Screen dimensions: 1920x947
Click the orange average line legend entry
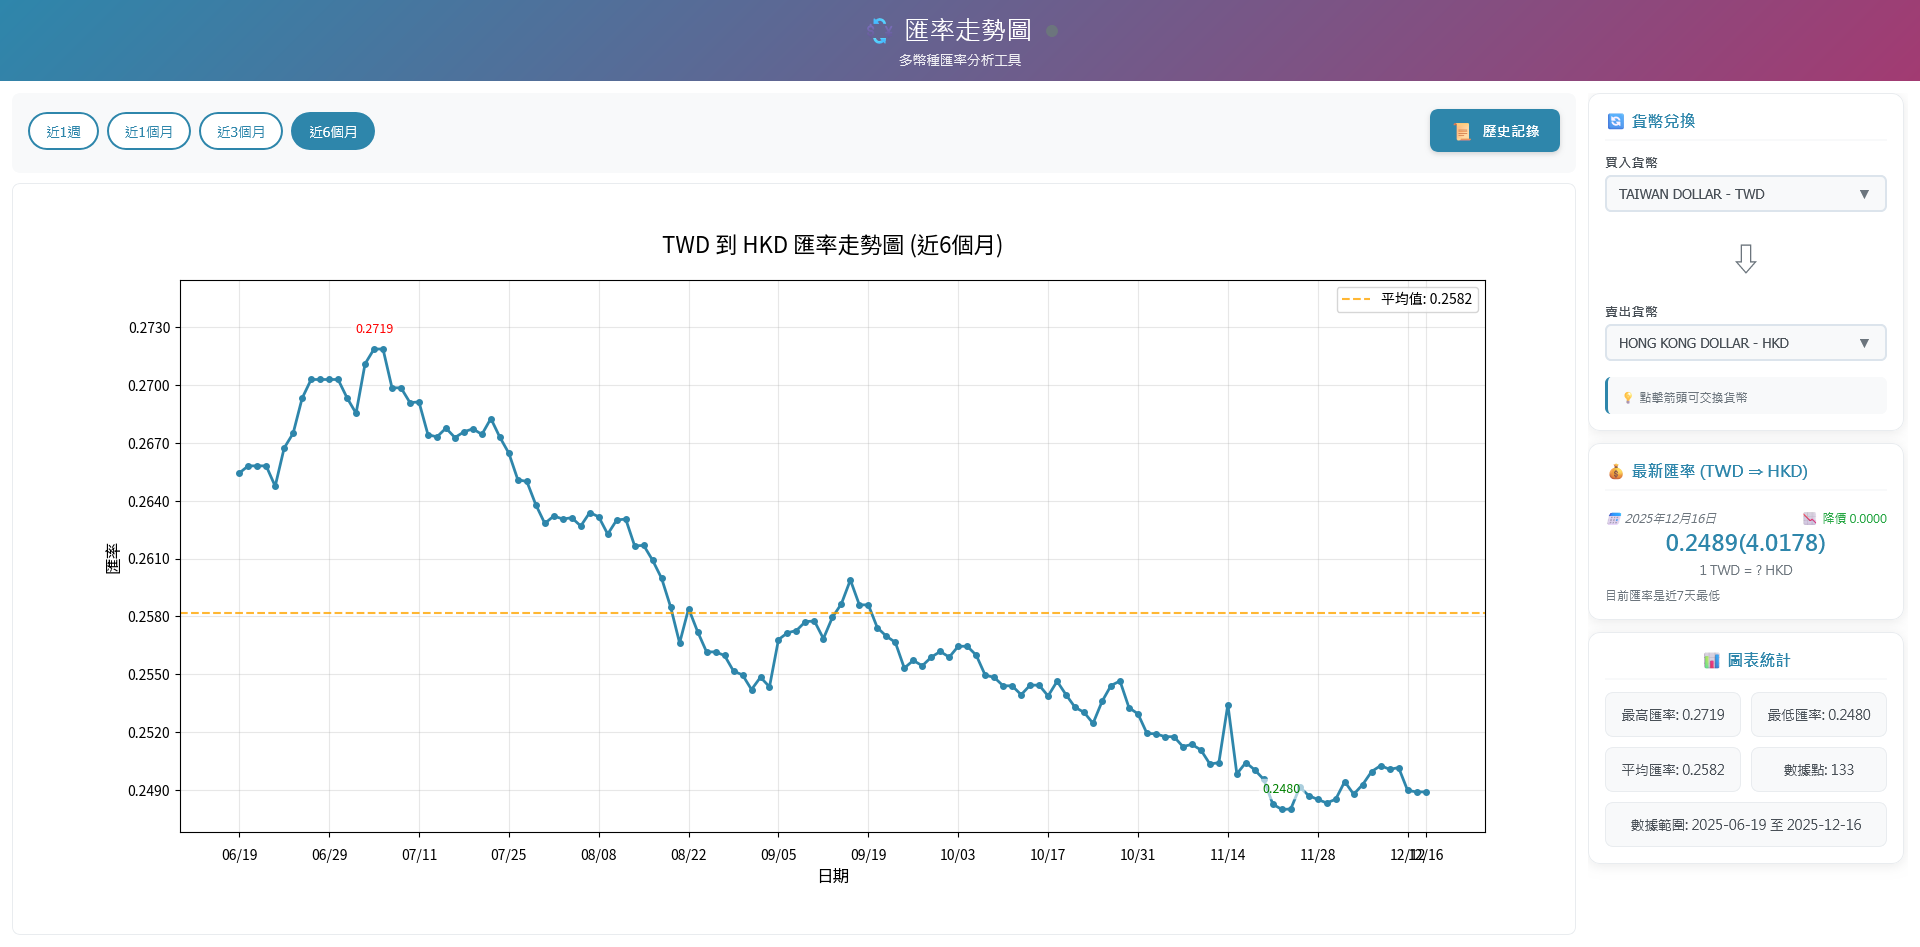click(x=1407, y=299)
